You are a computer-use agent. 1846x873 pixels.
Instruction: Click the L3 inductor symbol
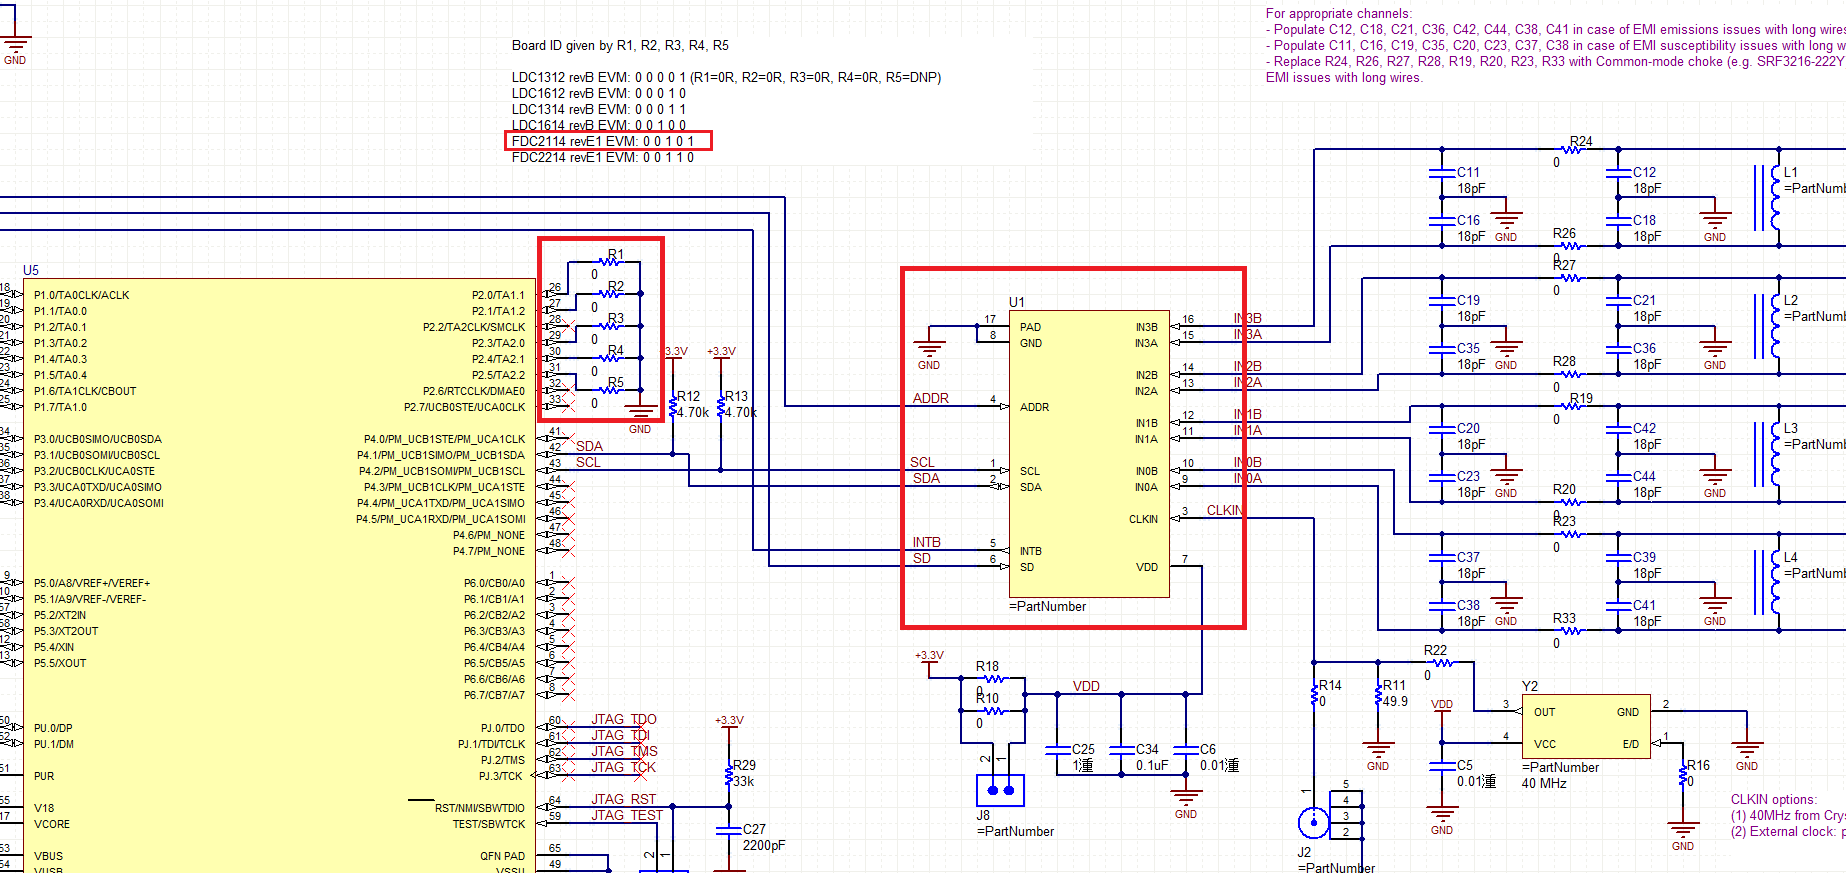tap(1768, 454)
